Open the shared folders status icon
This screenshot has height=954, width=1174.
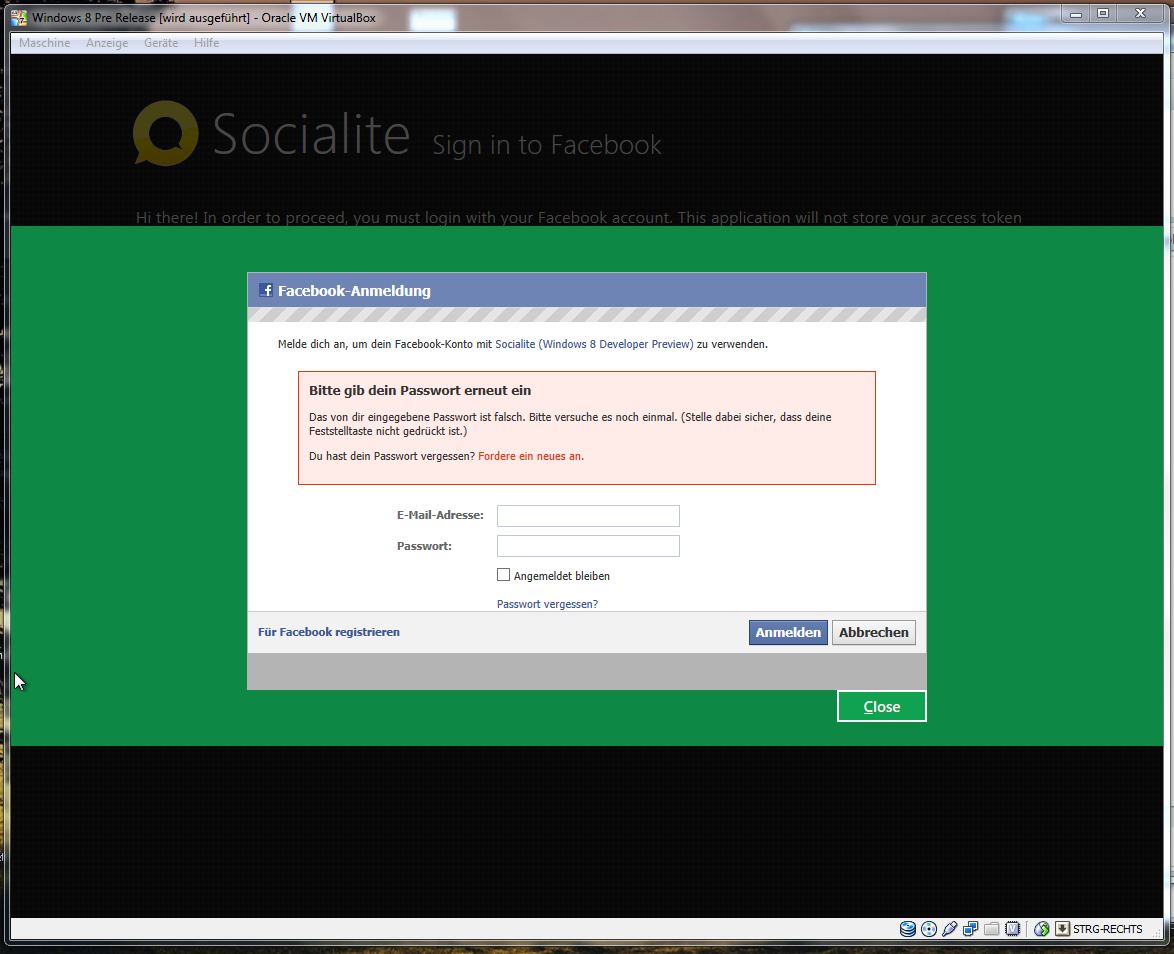point(991,929)
